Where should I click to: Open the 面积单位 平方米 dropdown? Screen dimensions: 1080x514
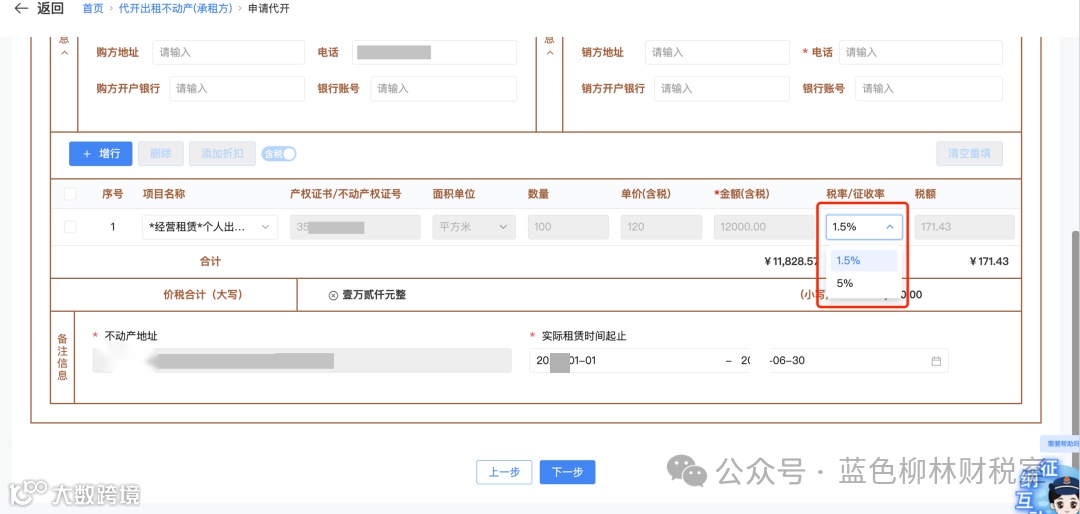coord(474,227)
